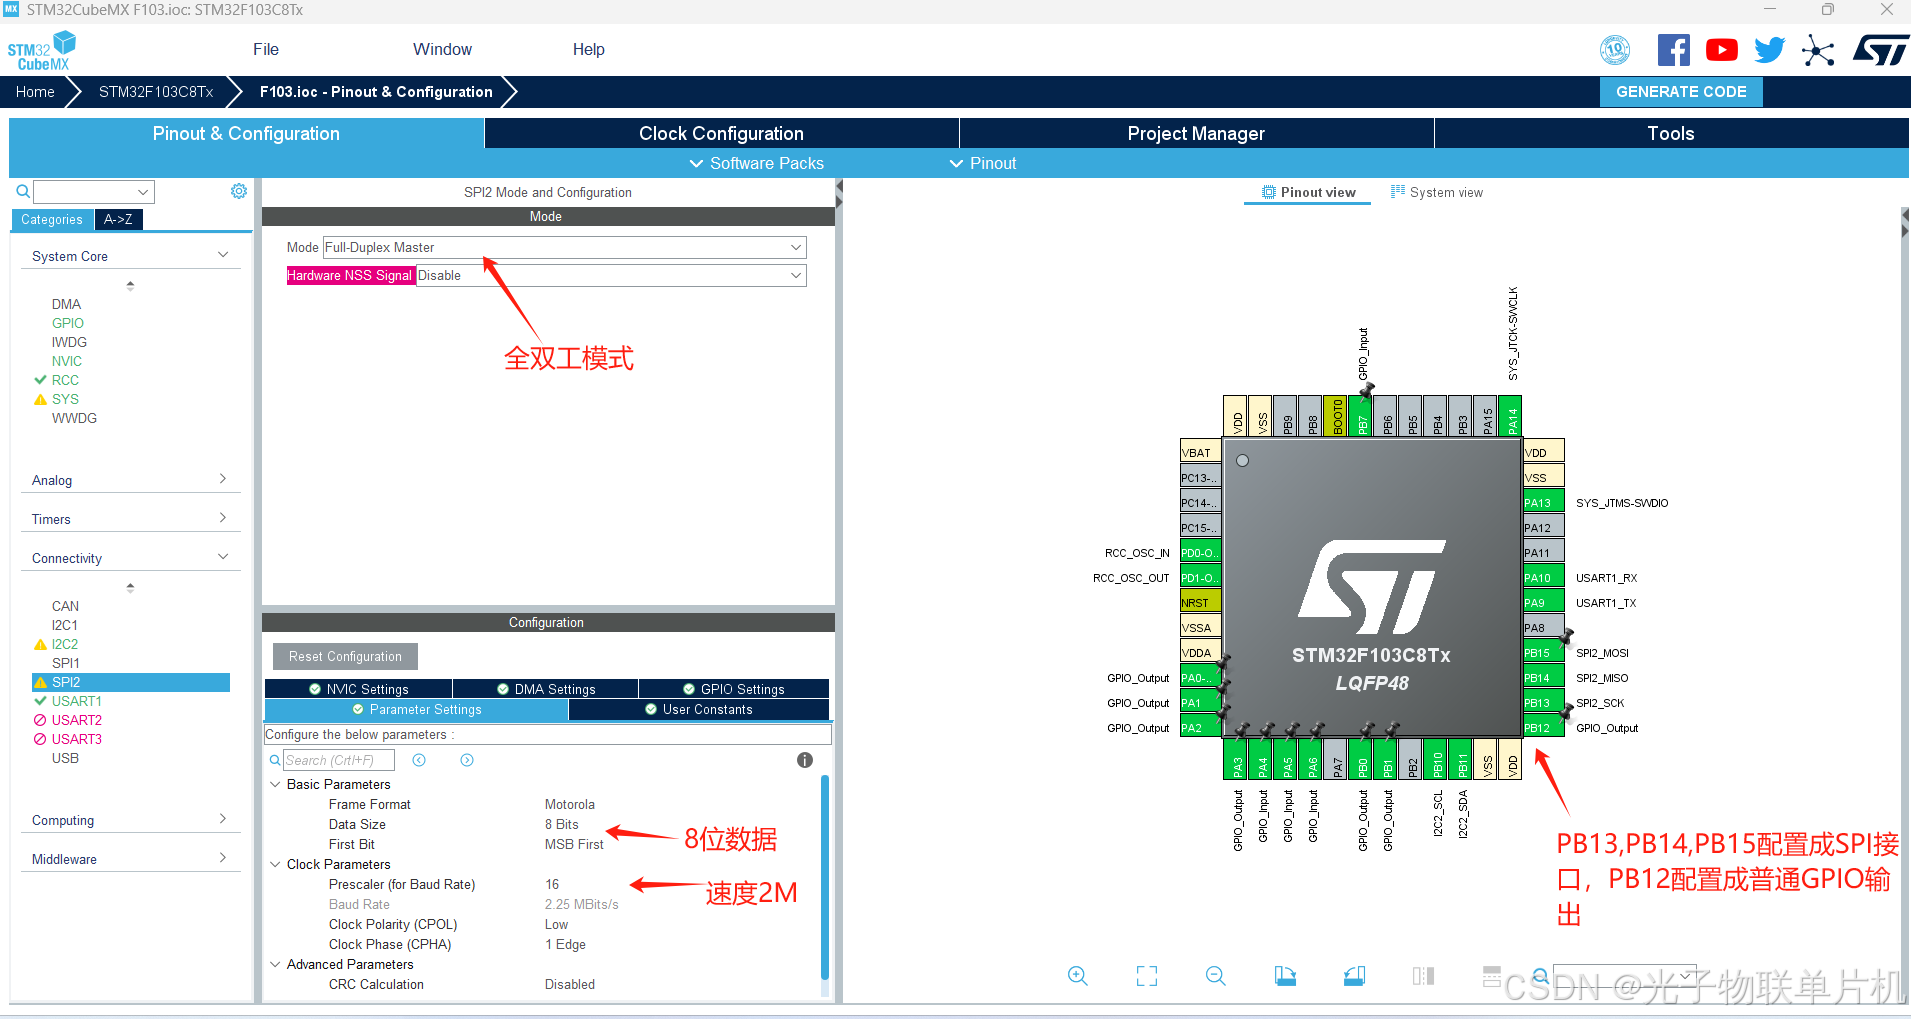Select the Prescaler value 16
Screen dimensions: 1911x1019
pos(552,884)
